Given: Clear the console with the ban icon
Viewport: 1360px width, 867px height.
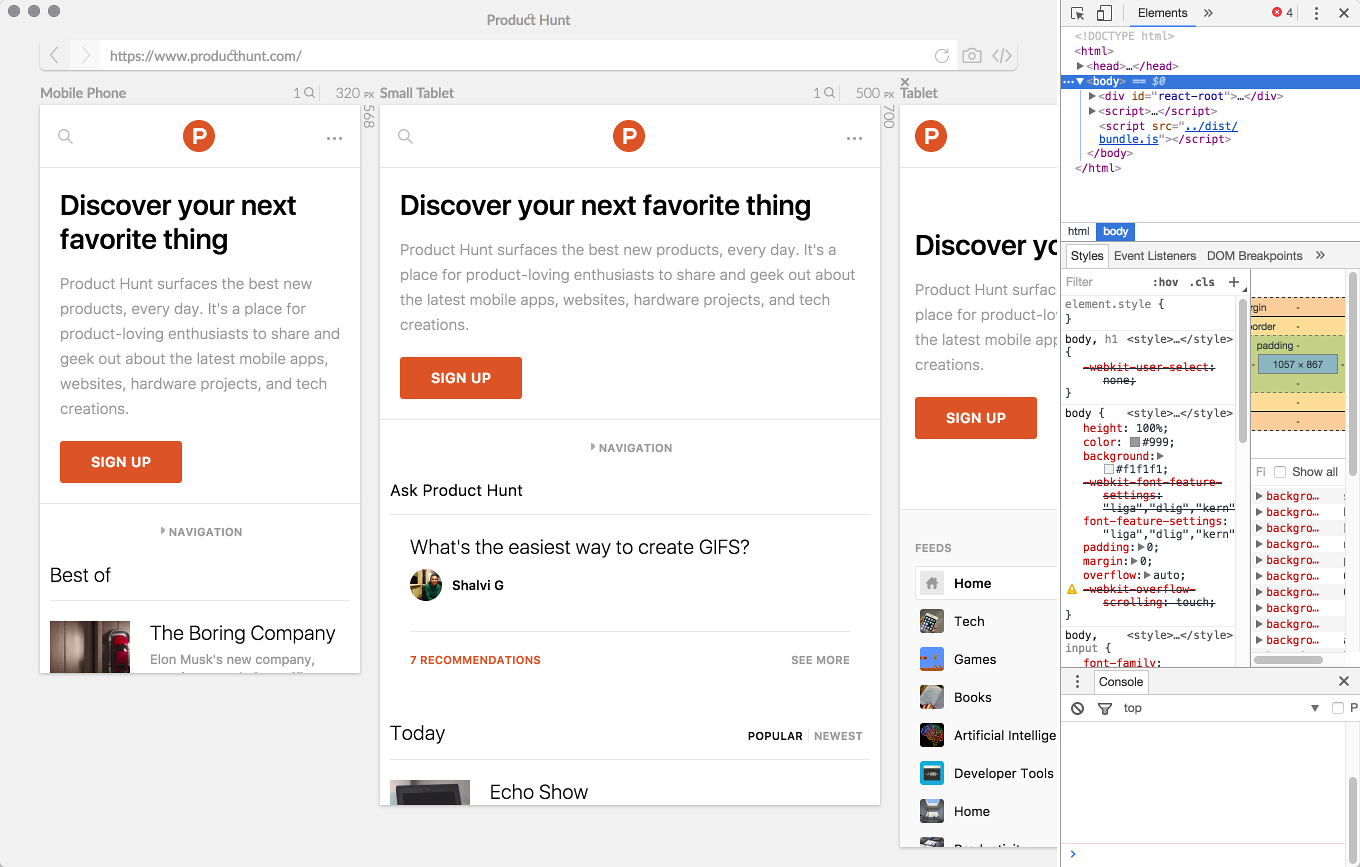Looking at the screenshot, I should tap(1079, 708).
